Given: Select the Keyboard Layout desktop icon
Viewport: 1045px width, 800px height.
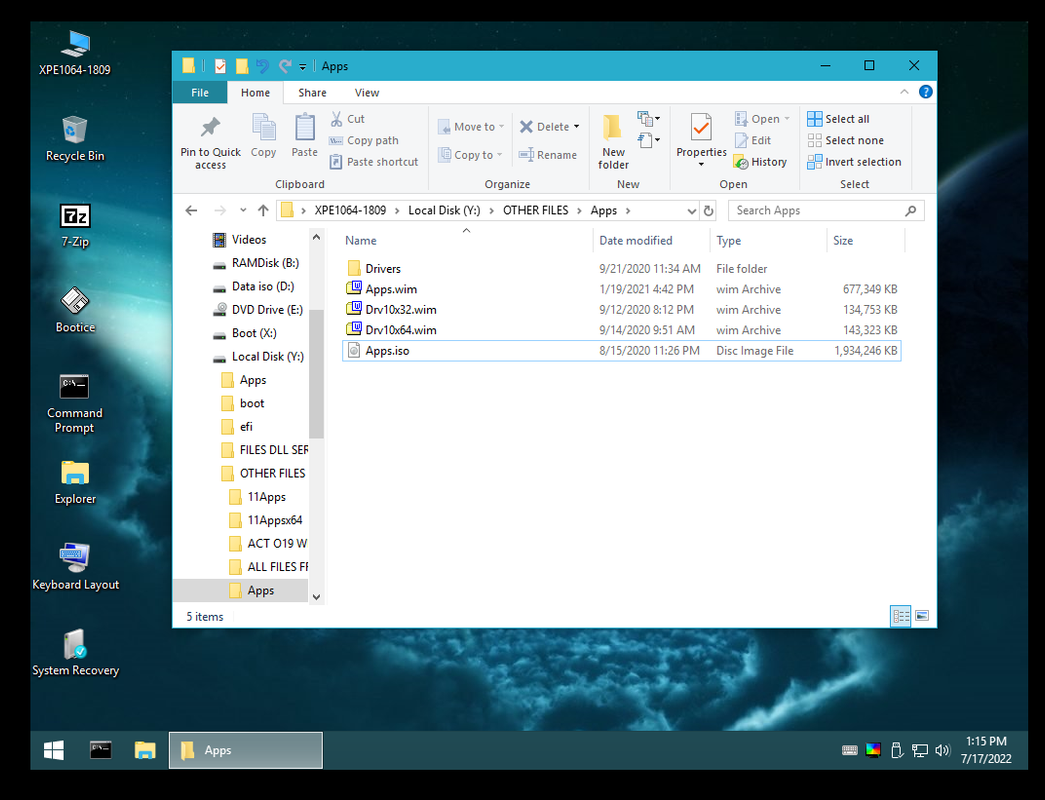Looking at the screenshot, I should coord(75,567).
